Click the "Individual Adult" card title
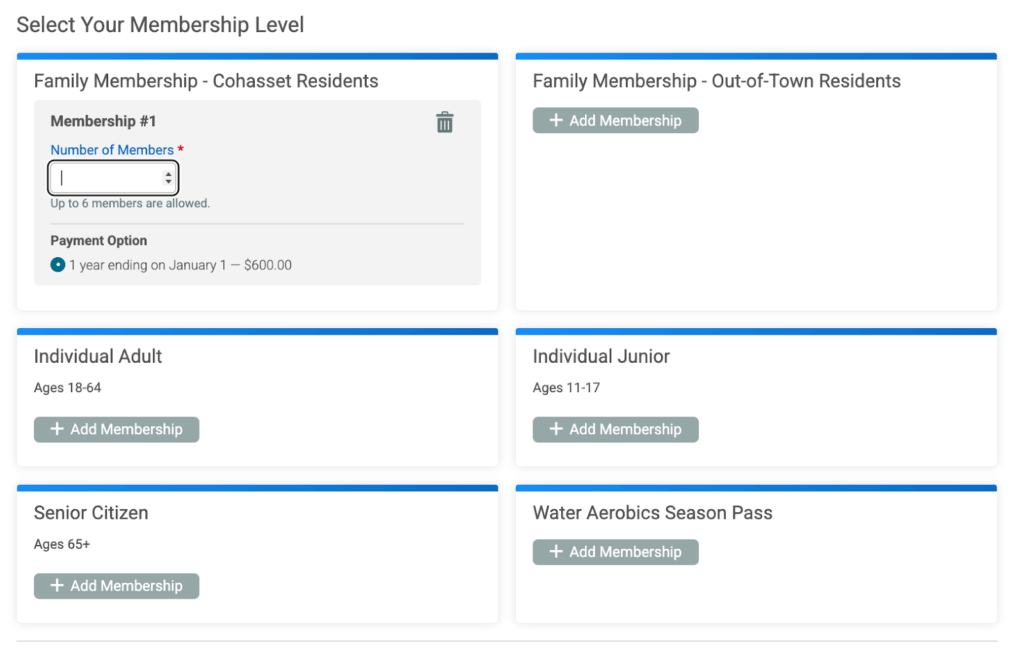The image size is (1024, 655). point(98,356)
